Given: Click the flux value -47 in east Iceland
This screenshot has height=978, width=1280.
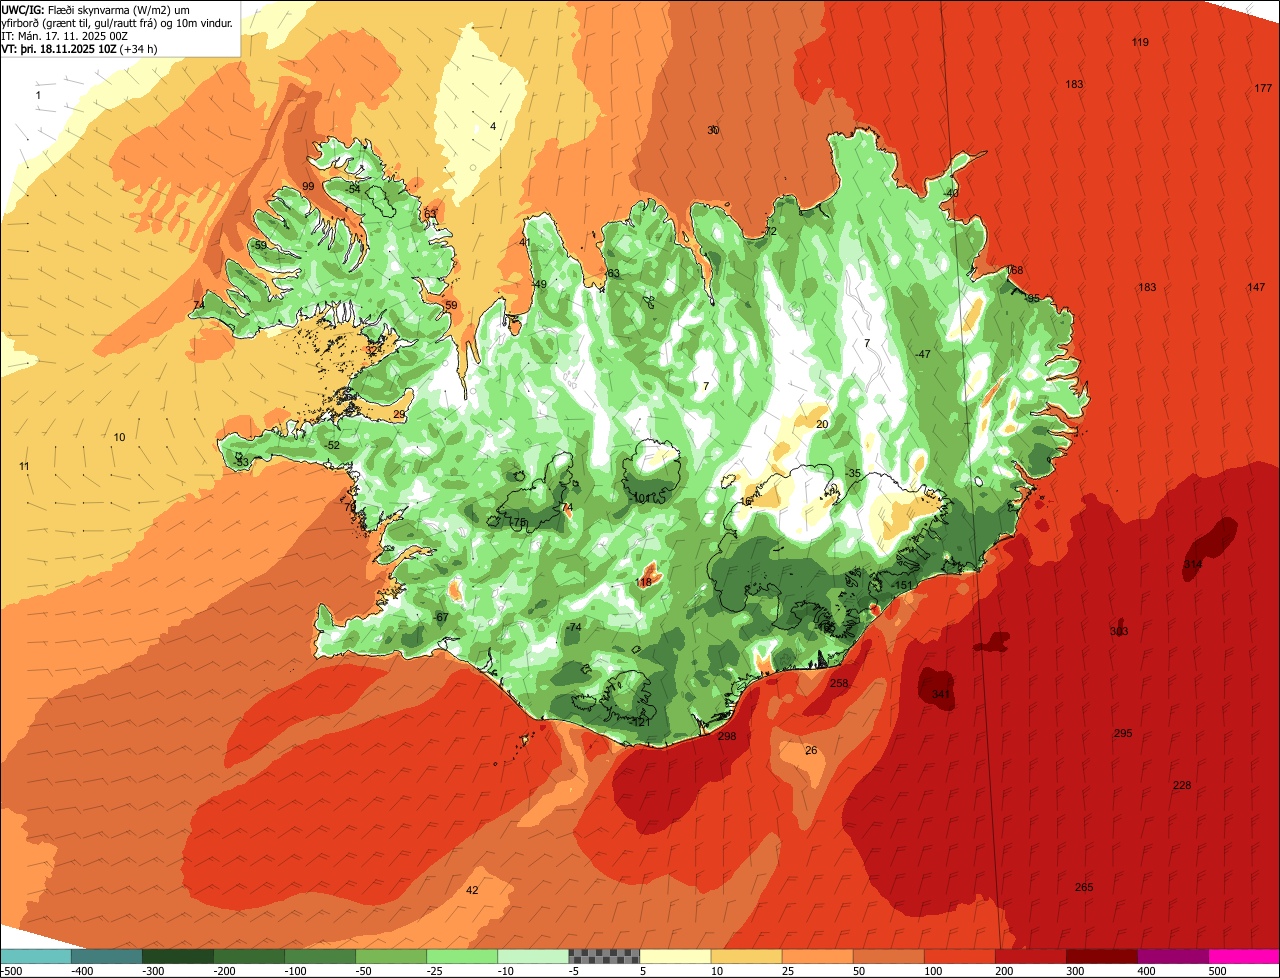Looking at the screenshot, I should (923, 355).
